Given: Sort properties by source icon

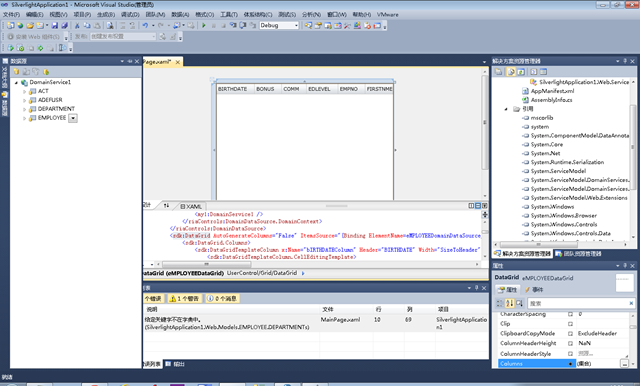Looking at the screenshot, I should click(519, 303).
